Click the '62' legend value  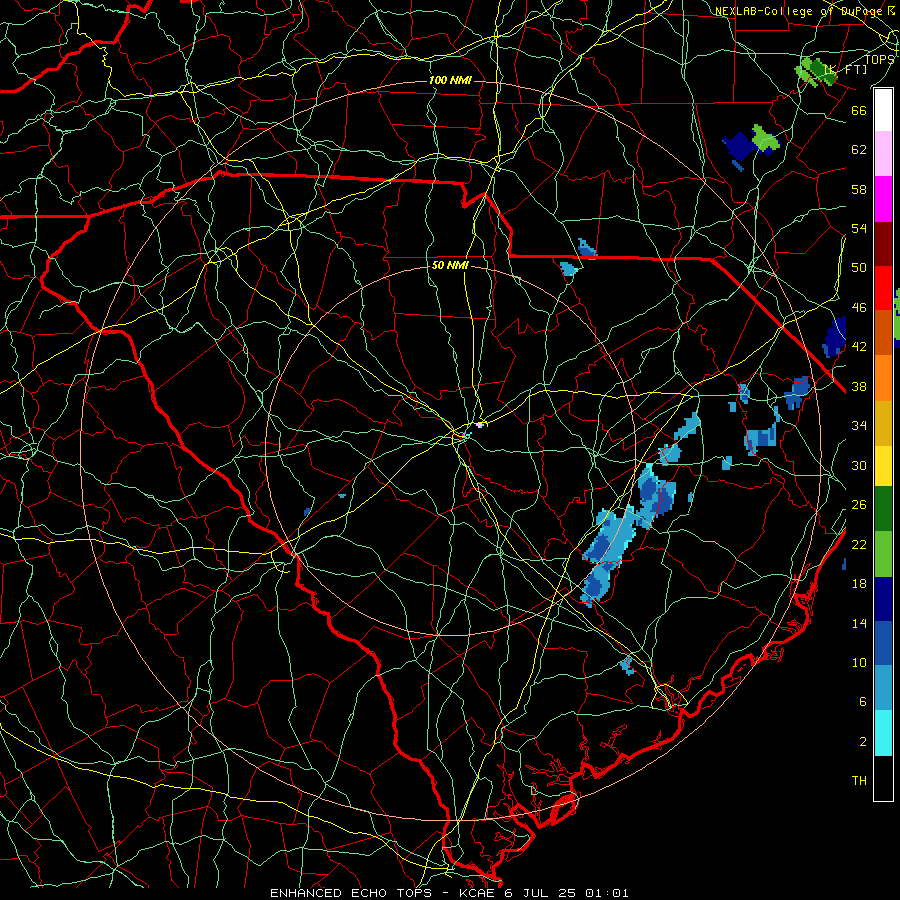[x=859, y=150]
